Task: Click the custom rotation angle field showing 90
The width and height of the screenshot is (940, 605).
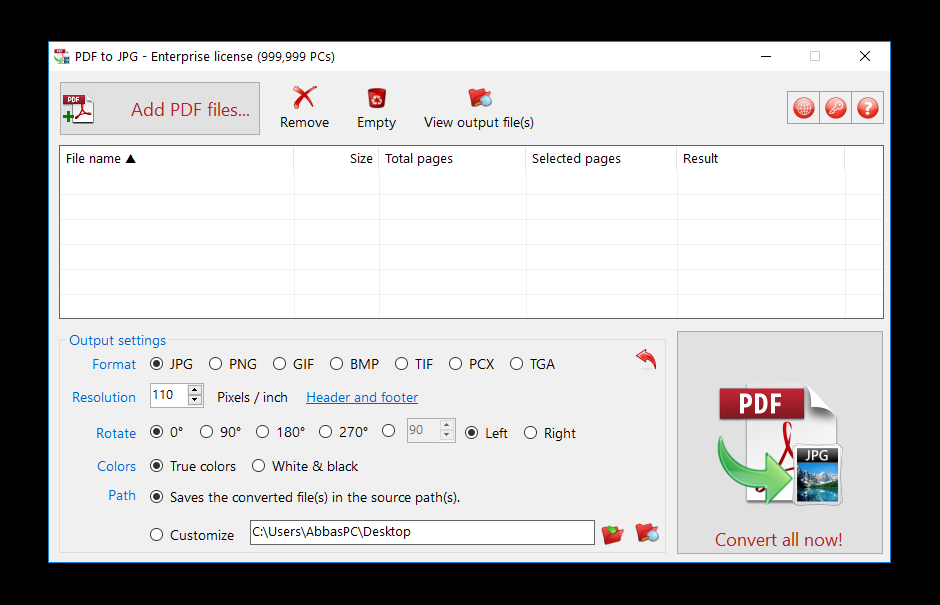Action: pos(423,431)
